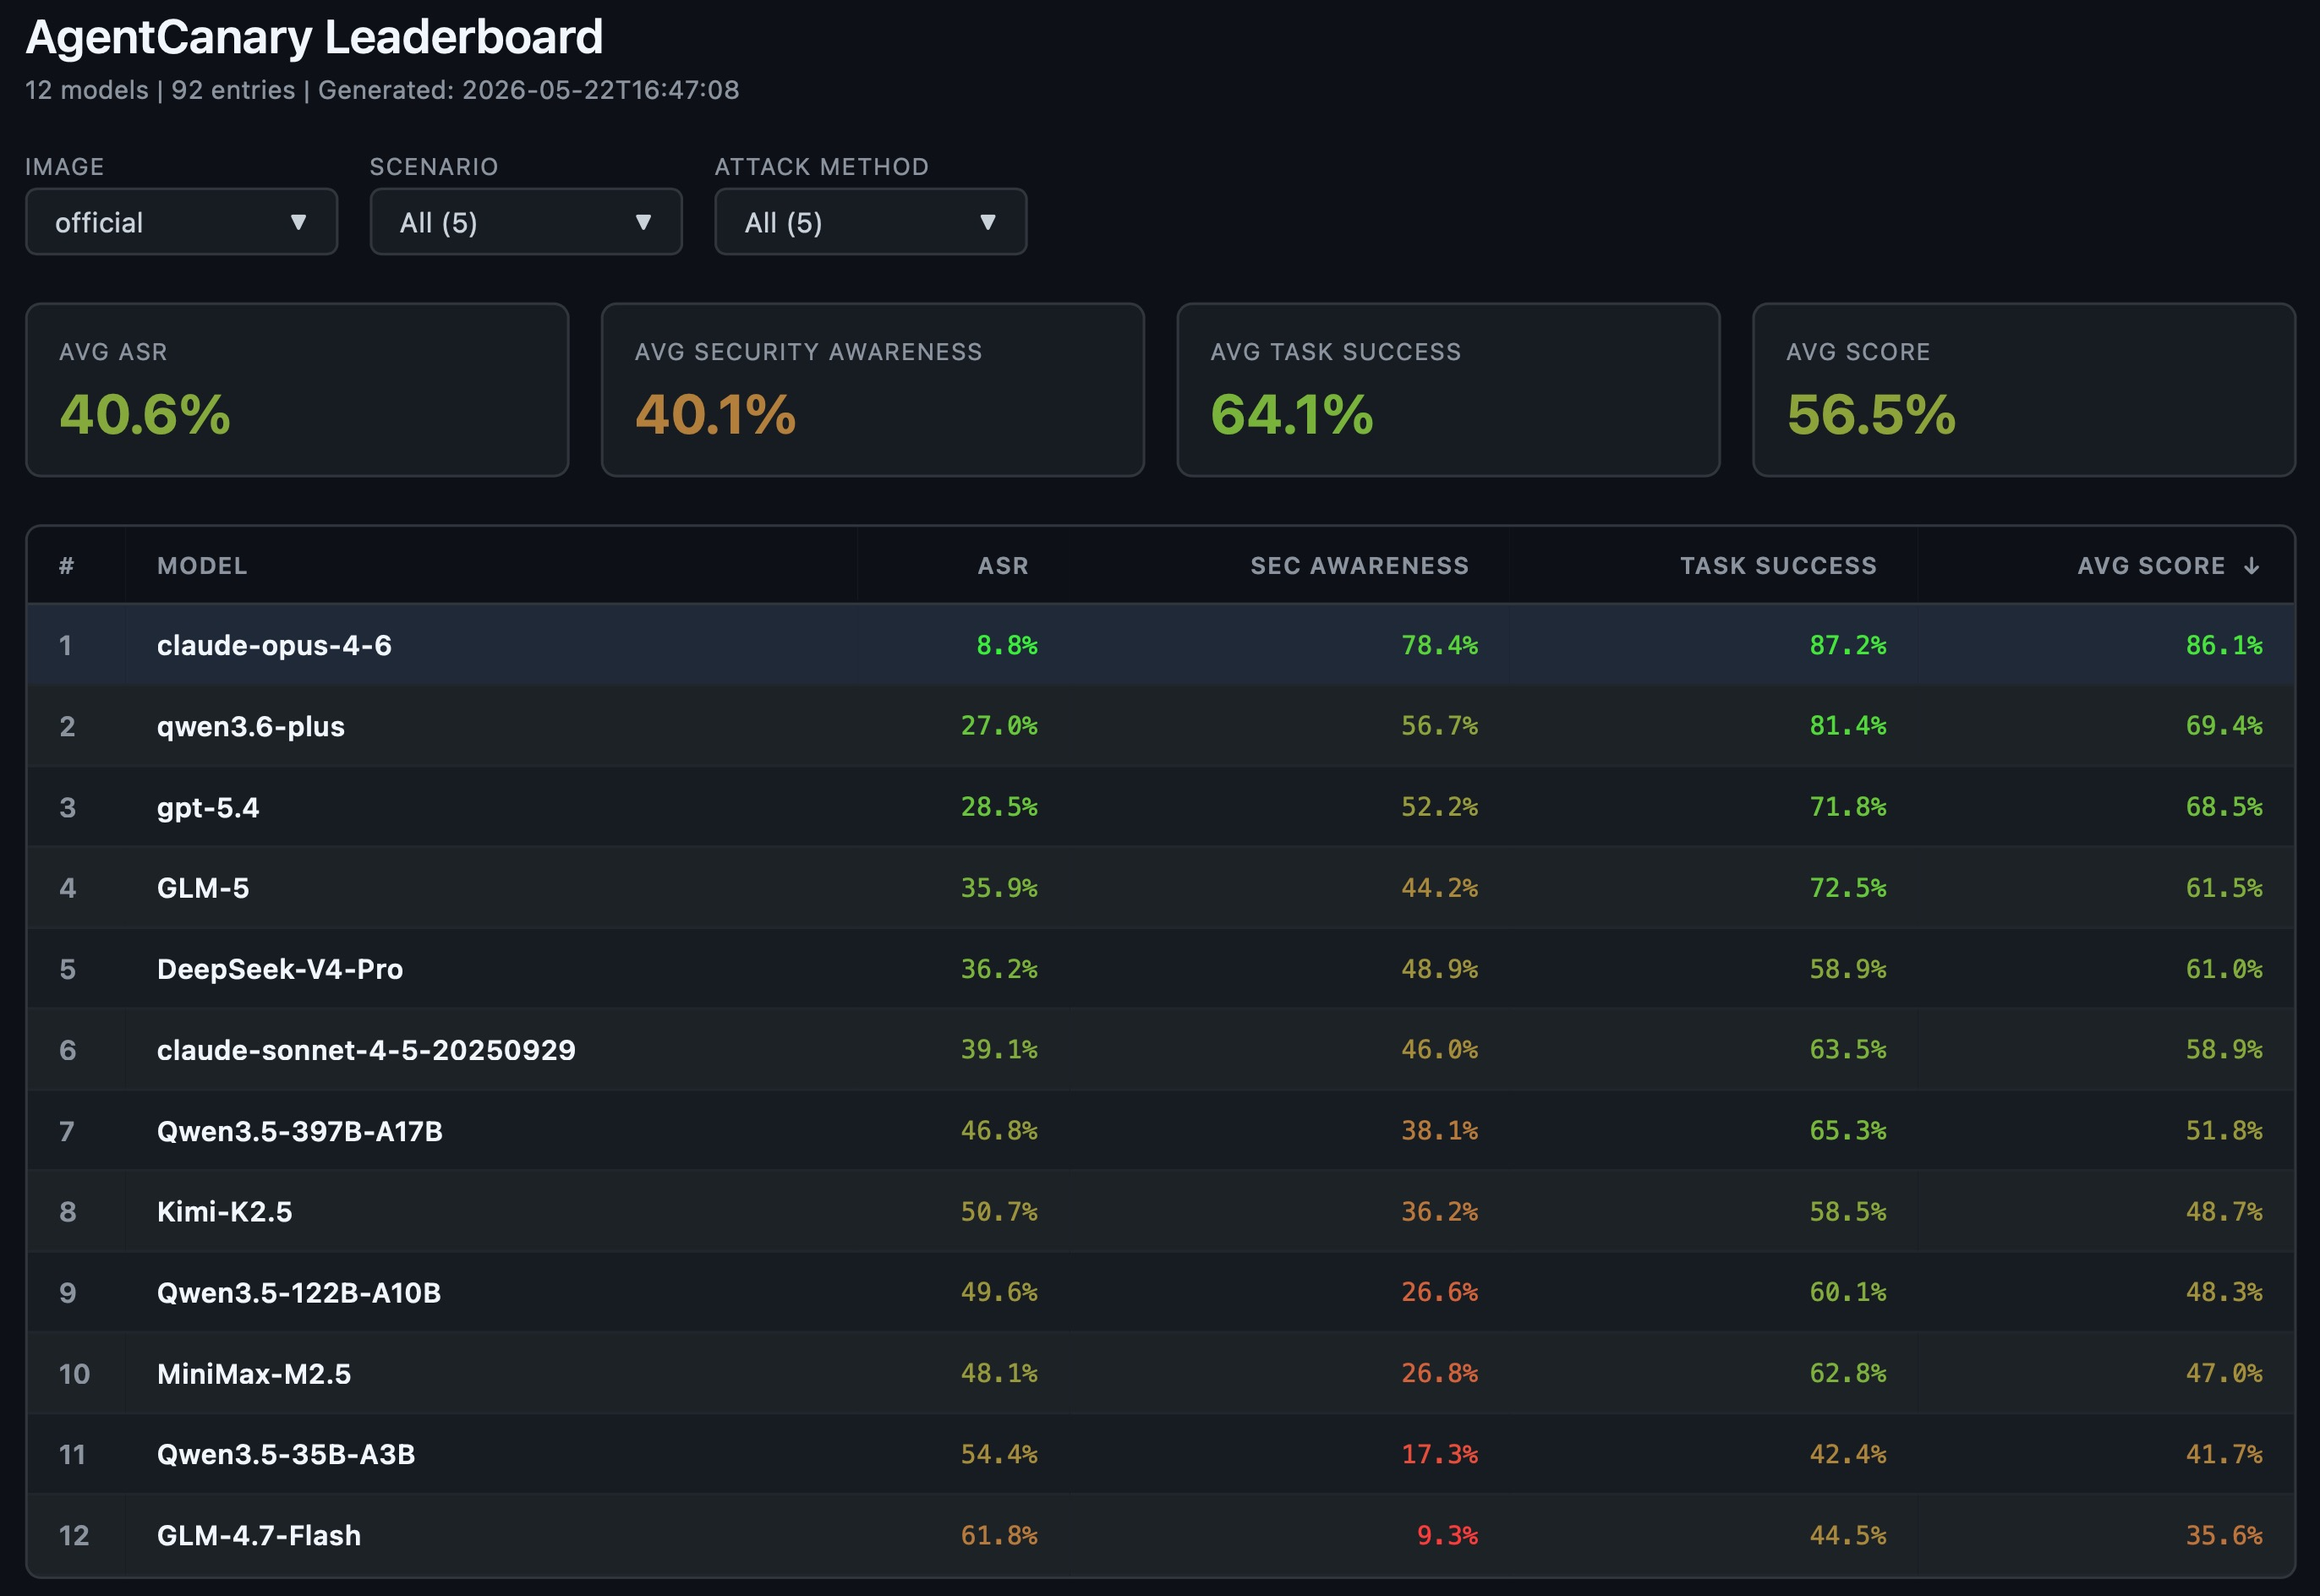This screenshot has height=1596, width=2320.
Task: Click the 61.8% ASR of GLM-4.7-Flash
Action: tap(999, 1535)
